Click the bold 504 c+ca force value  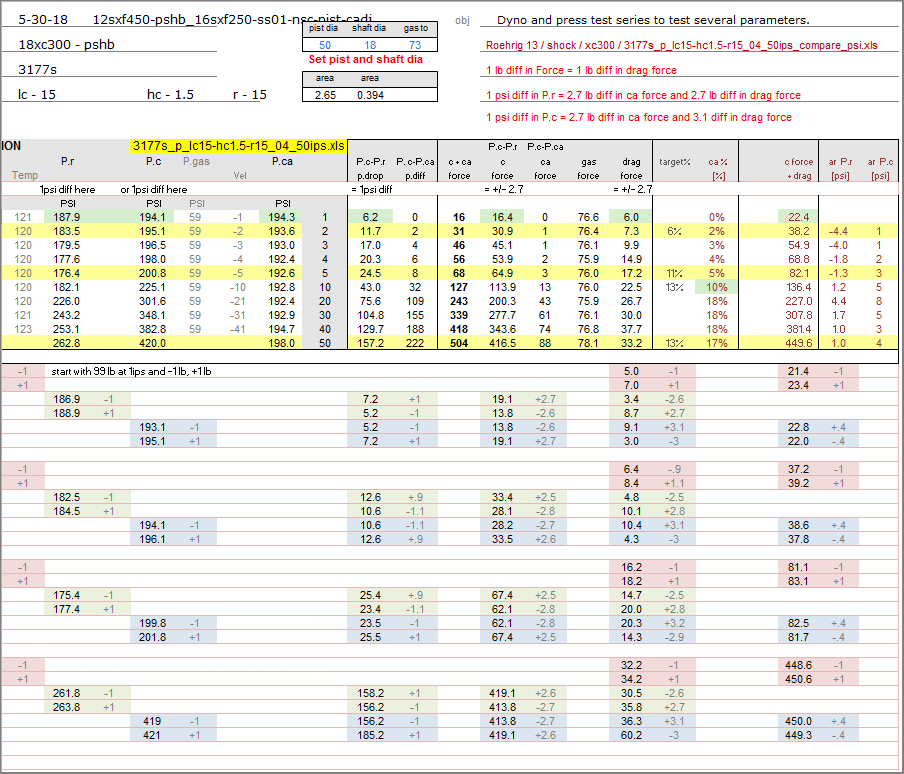coord(460,343)
